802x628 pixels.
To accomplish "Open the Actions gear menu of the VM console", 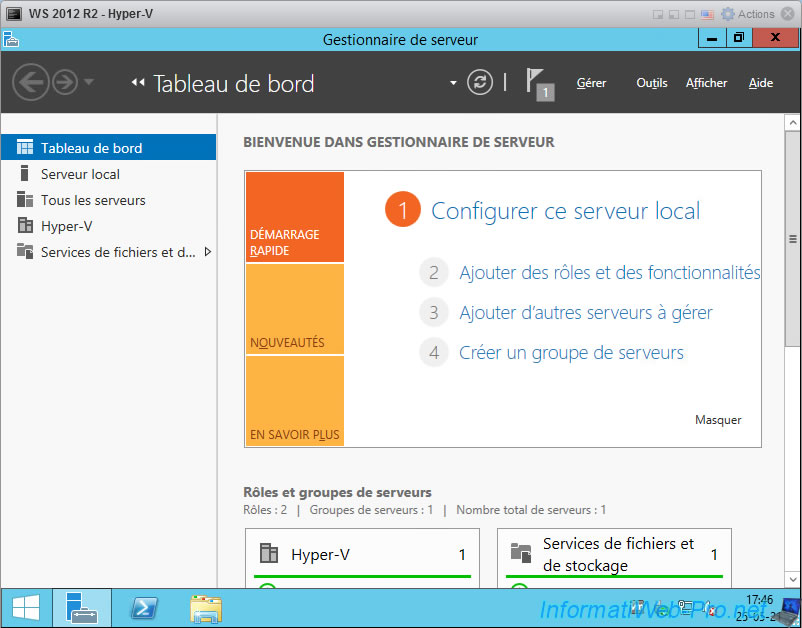I will point(747,14).
